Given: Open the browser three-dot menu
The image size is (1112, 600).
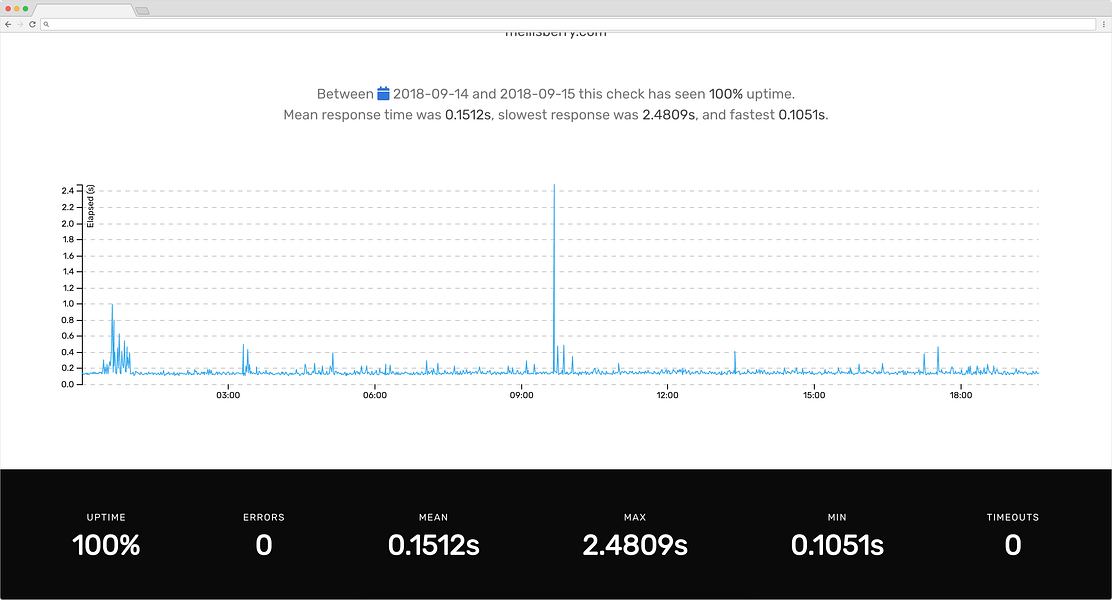Looking at the screenshot, I should pos(1103,24).
